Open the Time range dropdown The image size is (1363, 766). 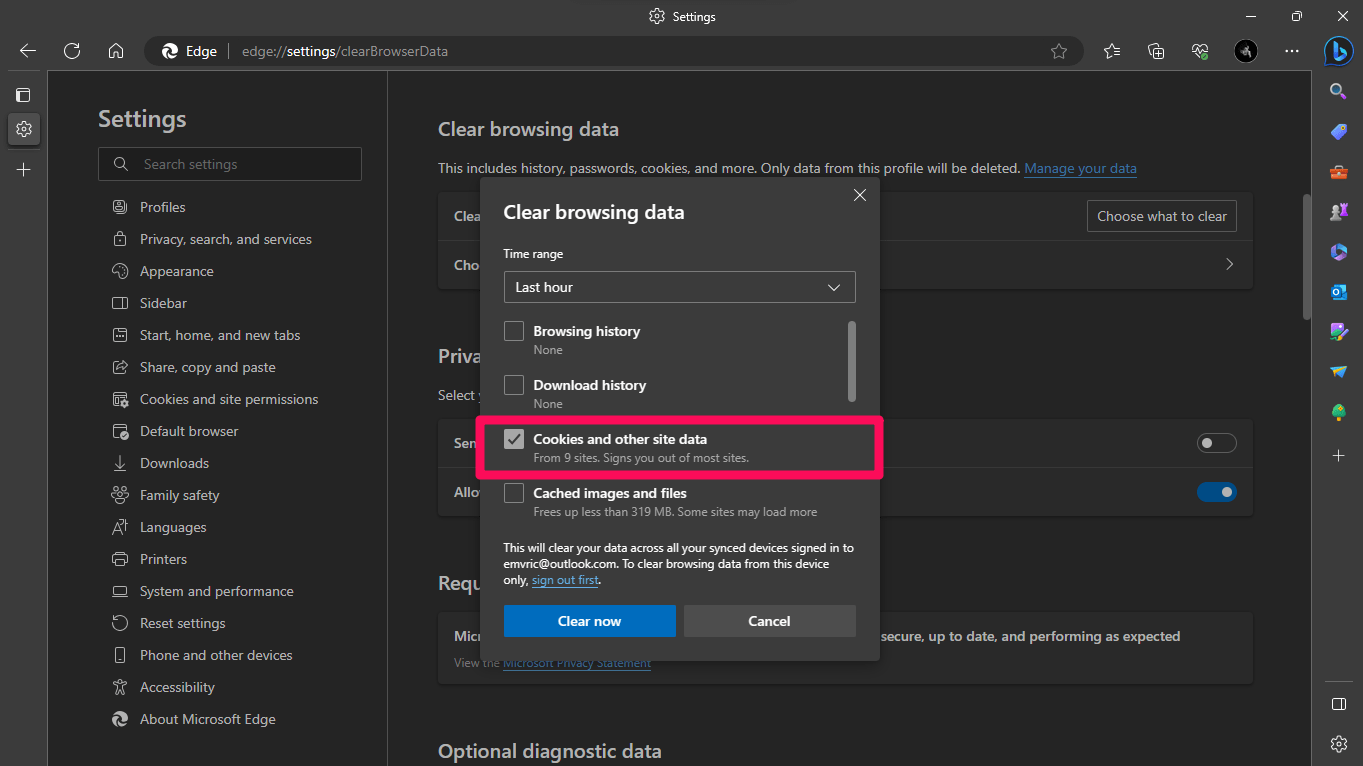pyautogui.click(x=679, y=287)
